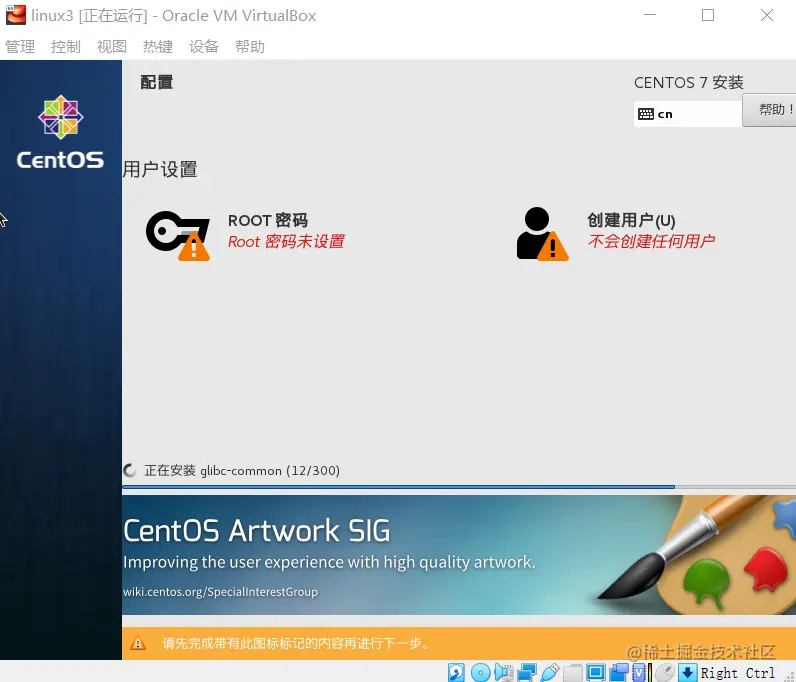Viewport: 796px width, 682px height.
Task: Click Root 密码未设置 red warning text
Action: (286, 241)
